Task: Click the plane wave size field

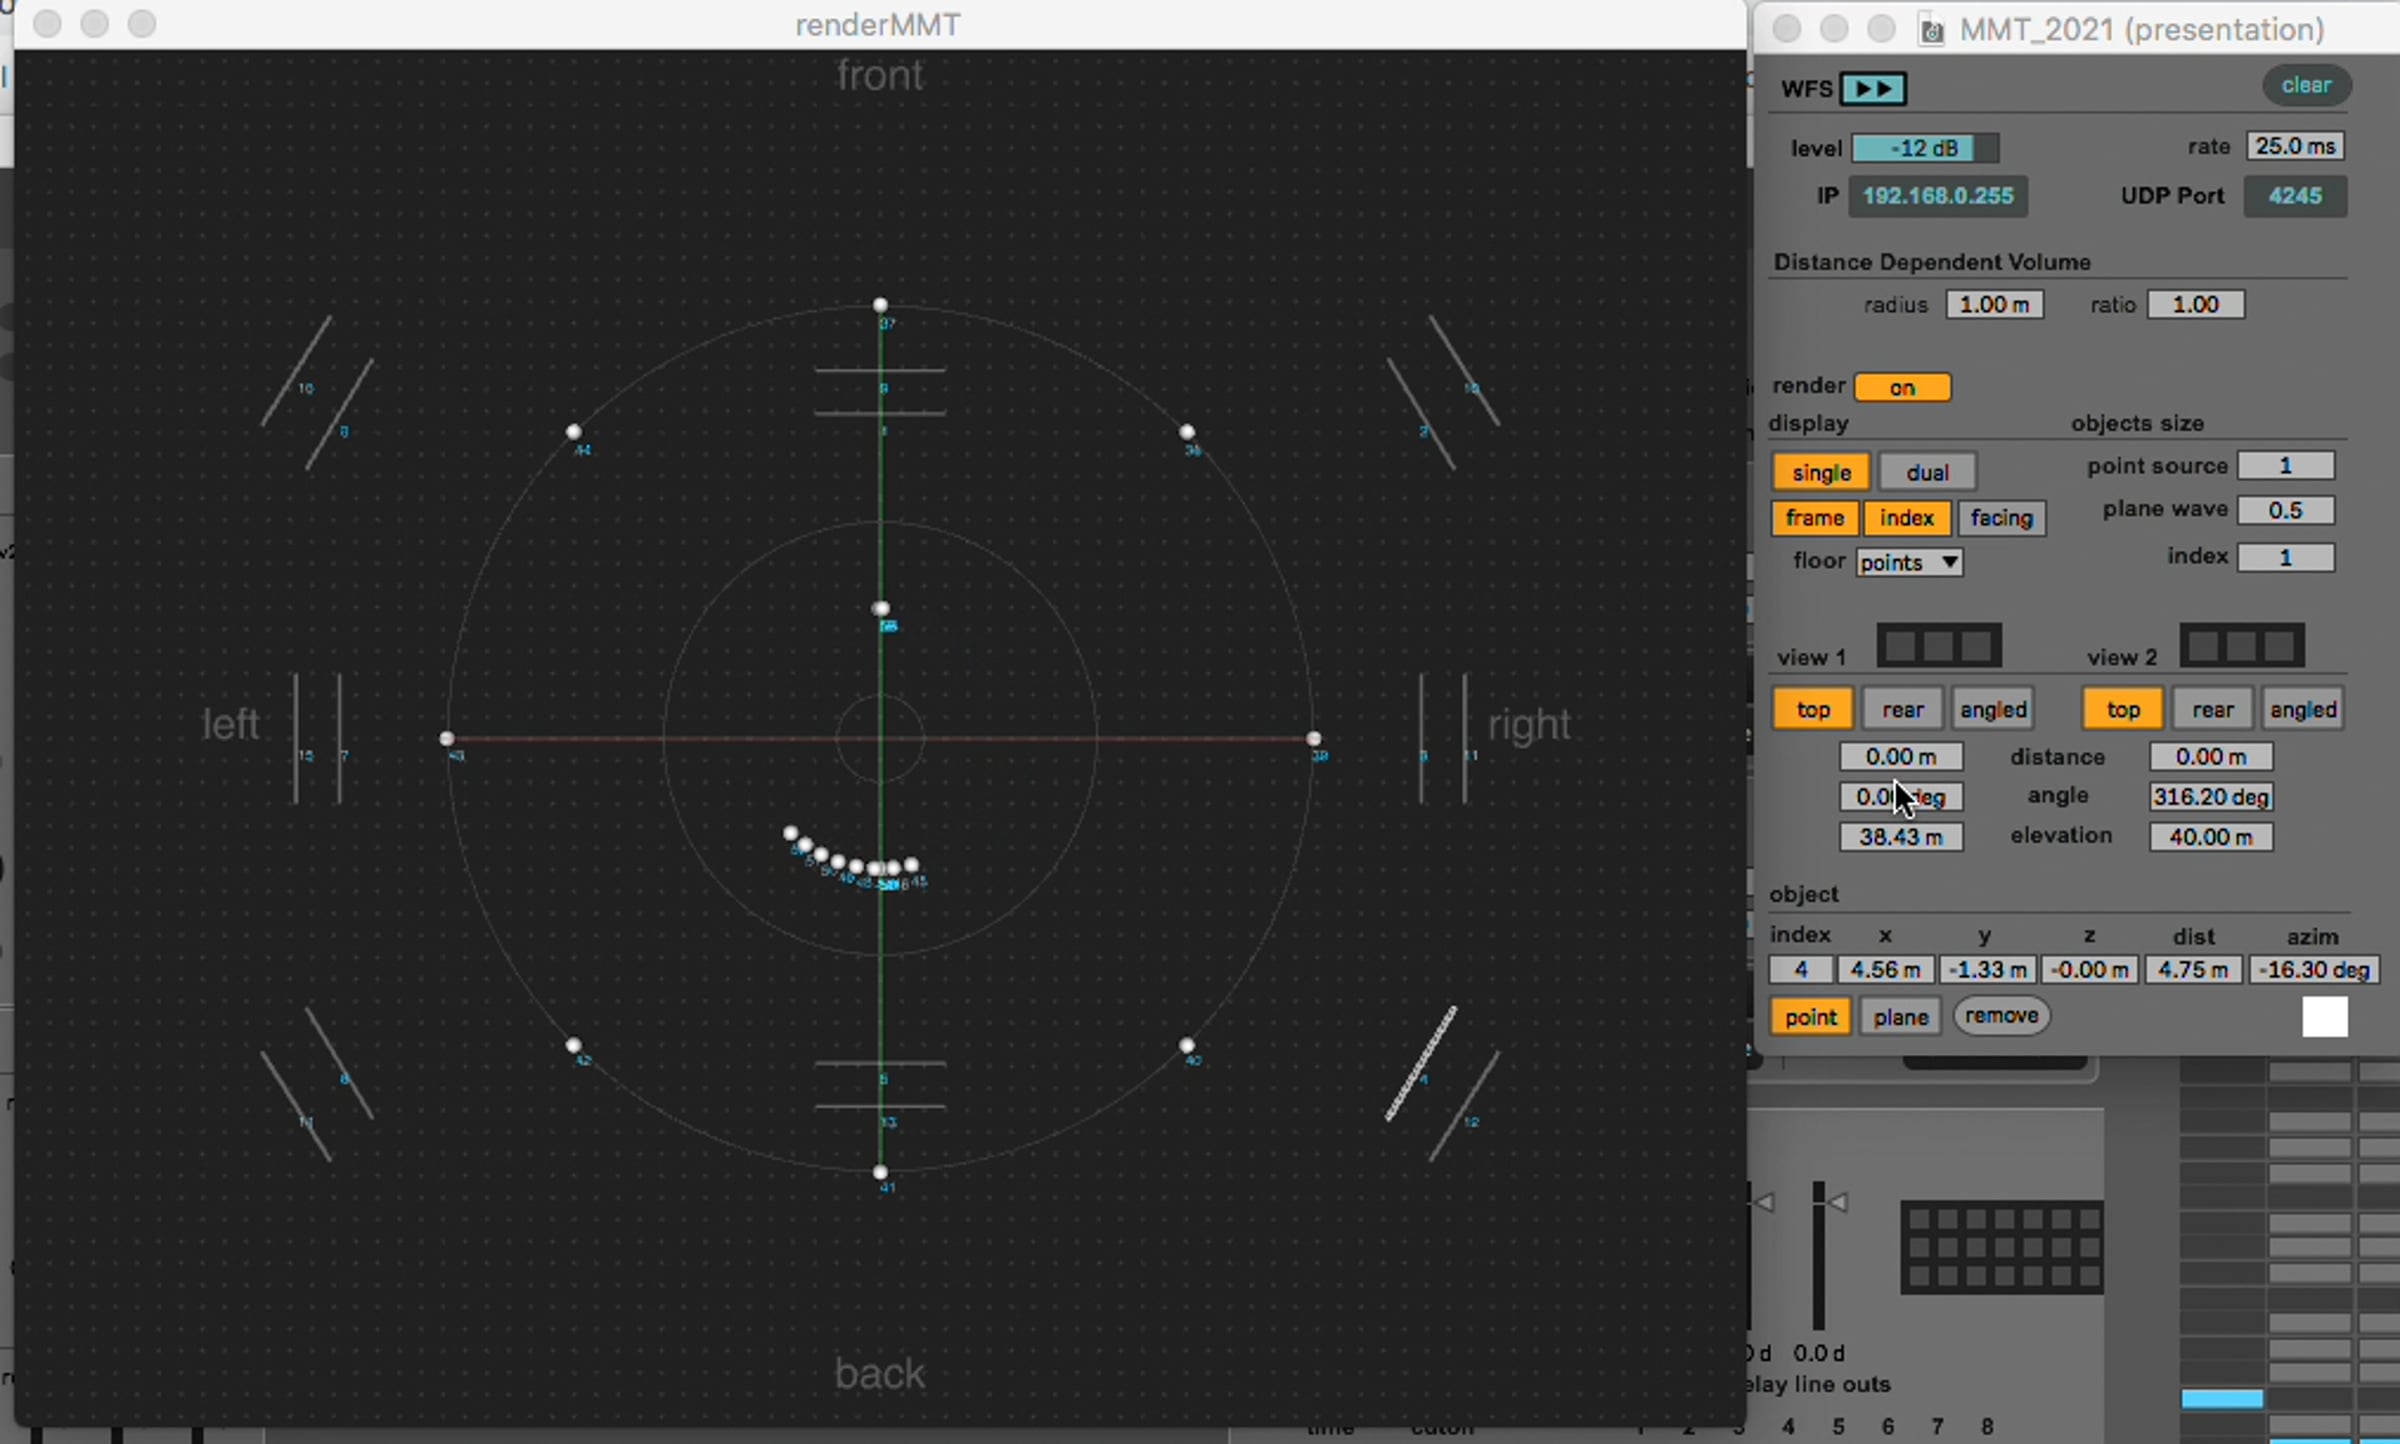Action: coord(2286,510)
